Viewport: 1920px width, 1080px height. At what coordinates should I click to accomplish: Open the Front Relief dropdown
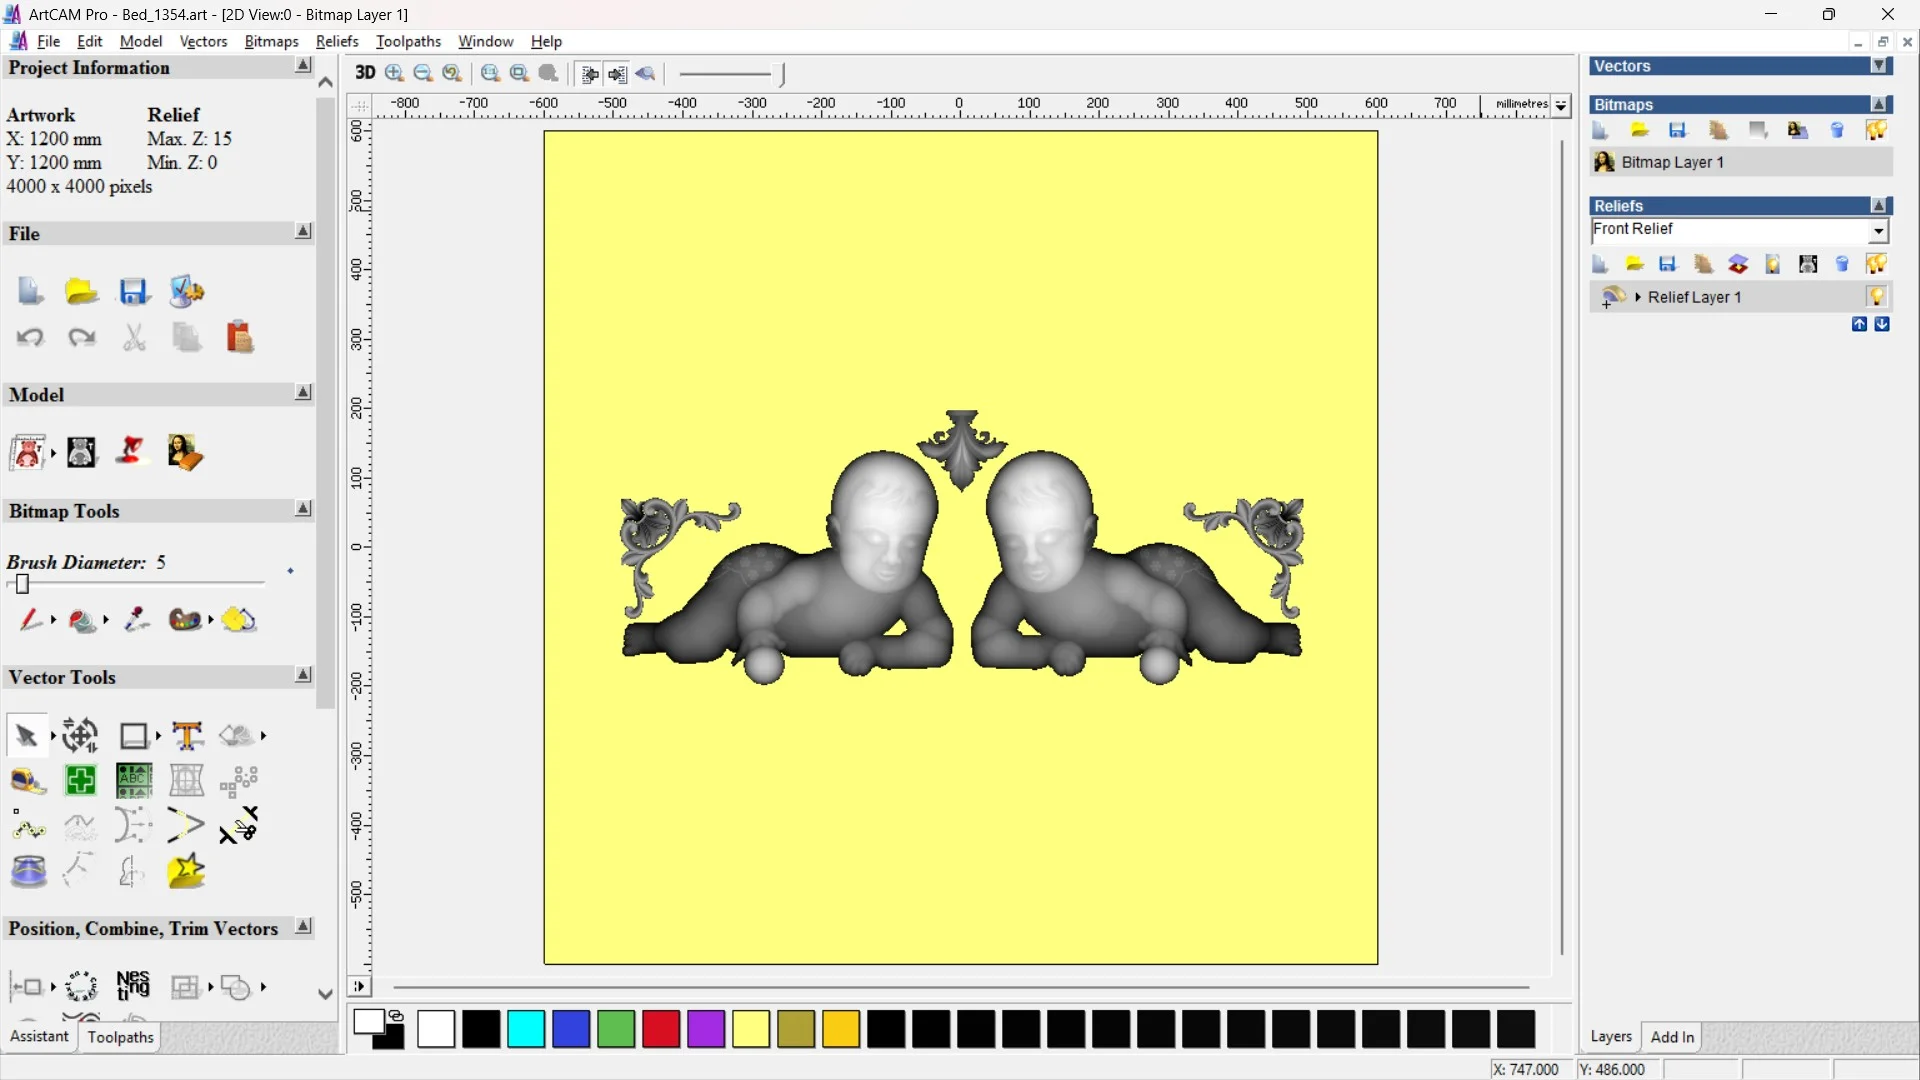click(x=1878, y=231)
